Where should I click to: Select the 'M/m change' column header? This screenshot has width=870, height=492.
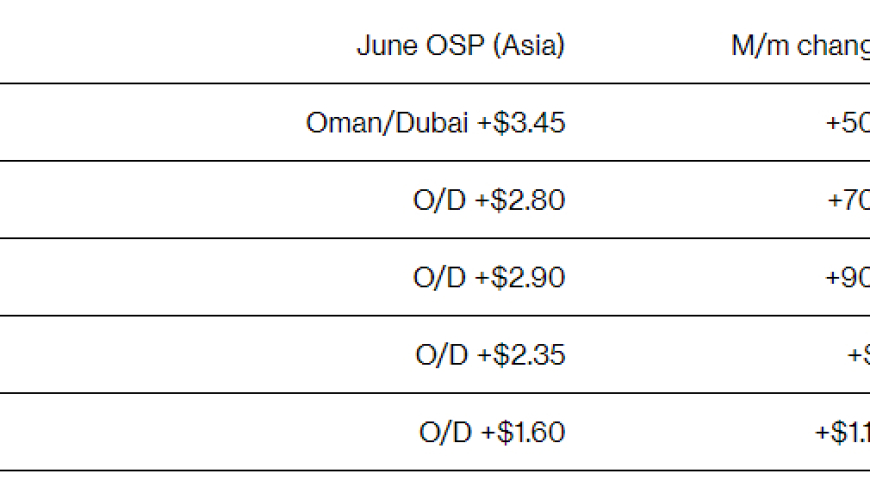coord(801,46)
